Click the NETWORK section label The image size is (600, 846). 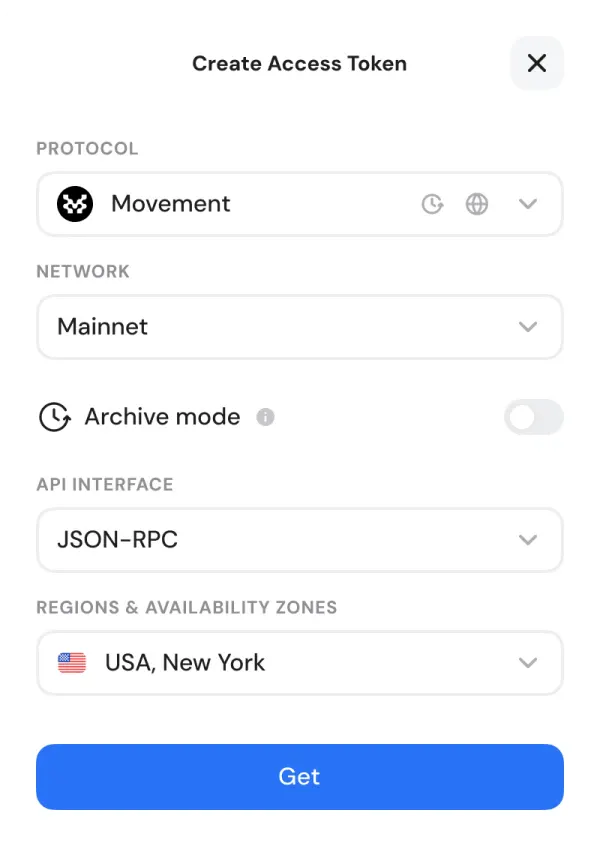pyautogui.click(x=82, y=271)
